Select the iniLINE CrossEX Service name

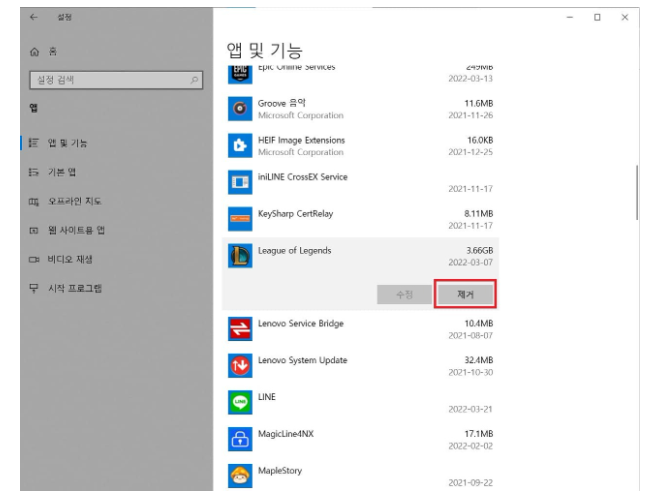coord(302,177)
